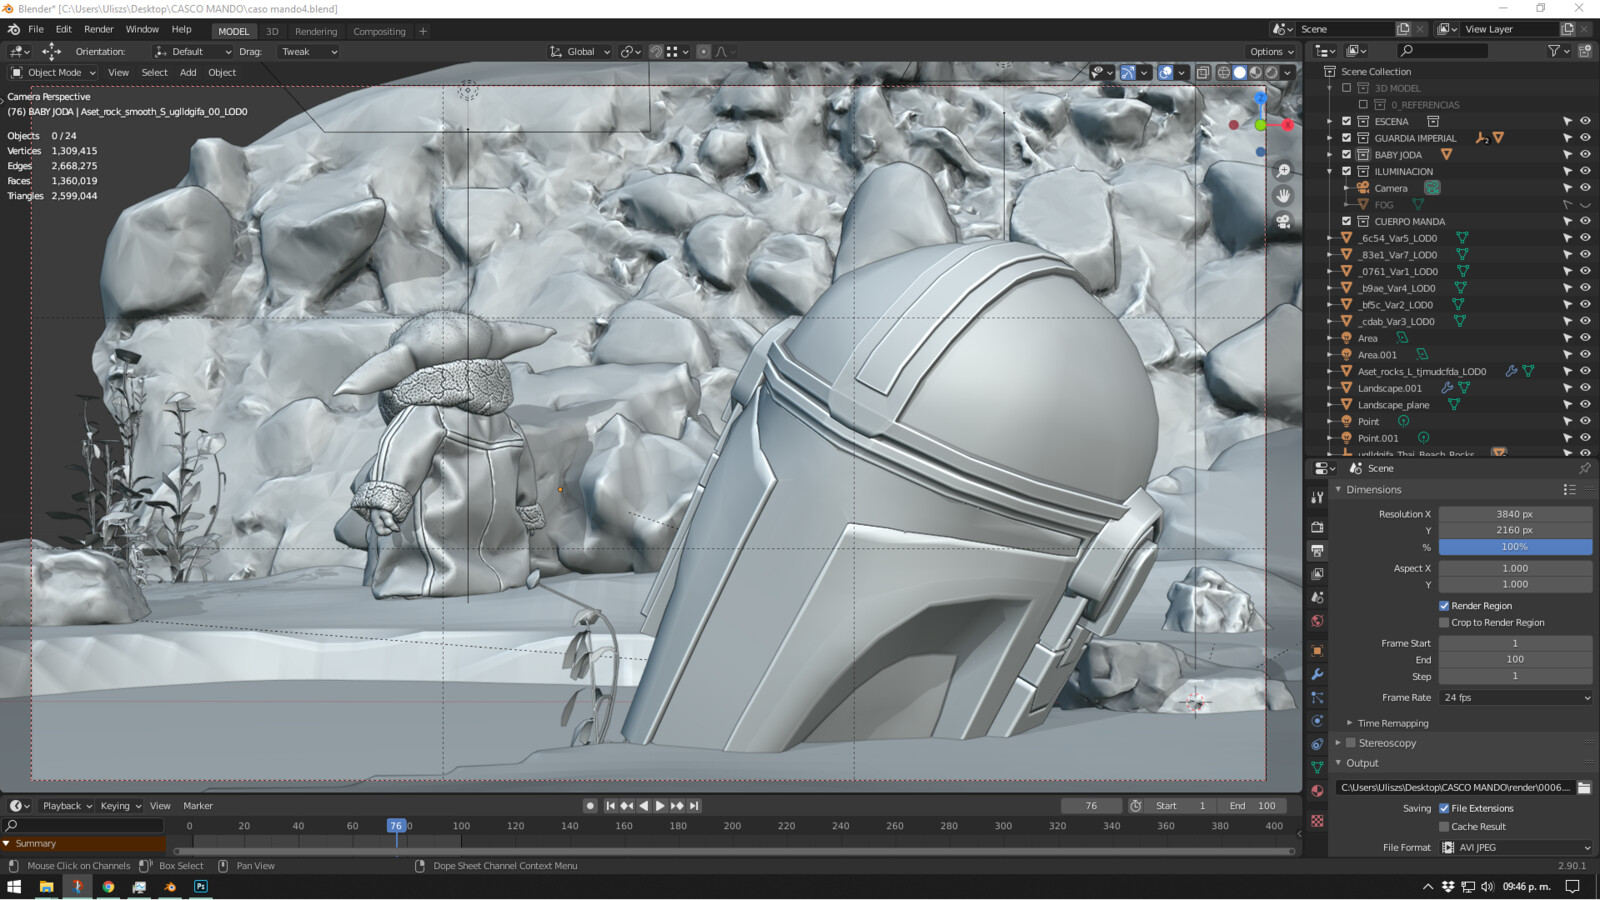Image resolution: width=1600 pixels, height=900 pixels.
Task: Open the Object Data green triangle tab
Action: pos(1317,767)
